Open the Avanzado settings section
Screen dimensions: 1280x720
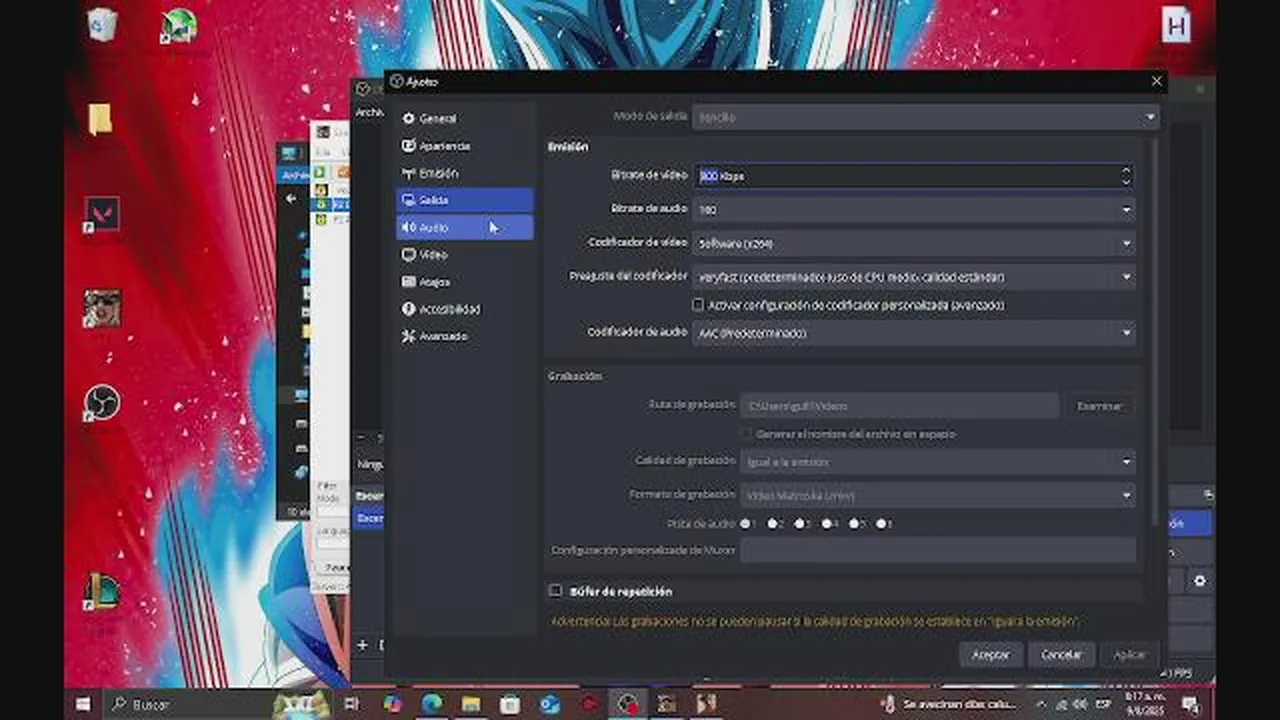[x=464, y=336]
